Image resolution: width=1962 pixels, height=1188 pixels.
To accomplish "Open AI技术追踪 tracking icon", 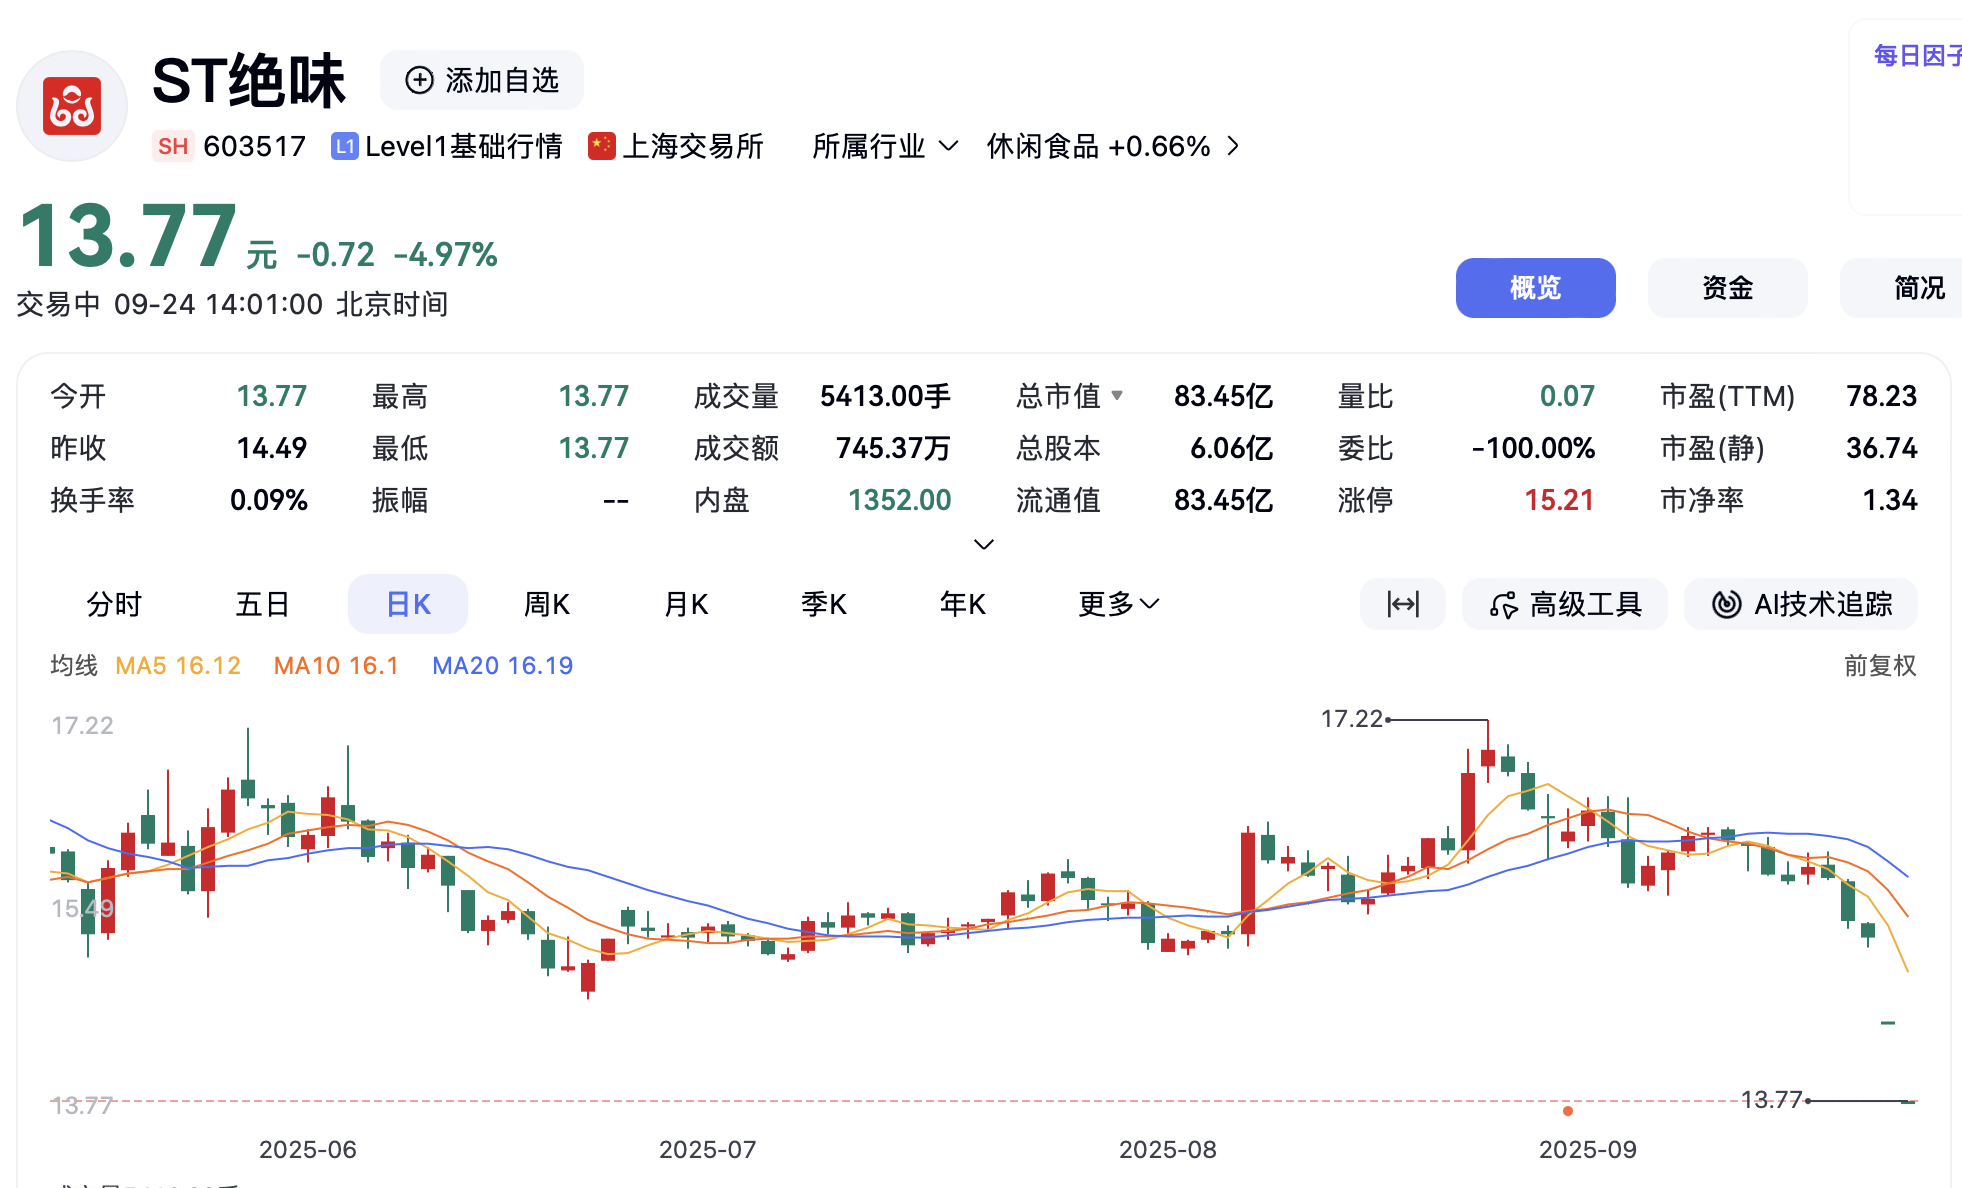I will tap(1726, 604).
